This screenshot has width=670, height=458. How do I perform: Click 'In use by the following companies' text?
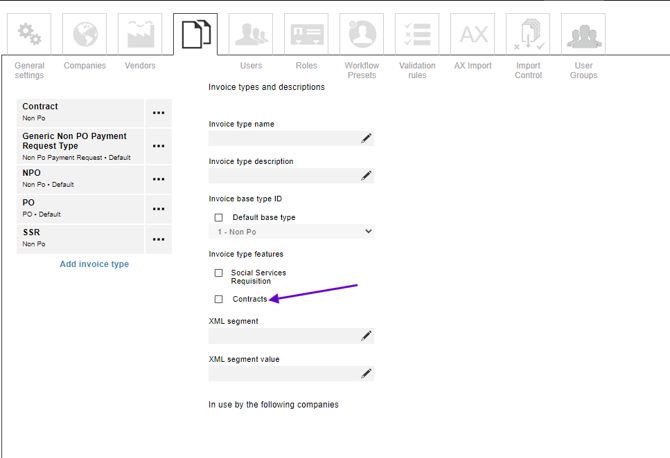click(273, 404)
